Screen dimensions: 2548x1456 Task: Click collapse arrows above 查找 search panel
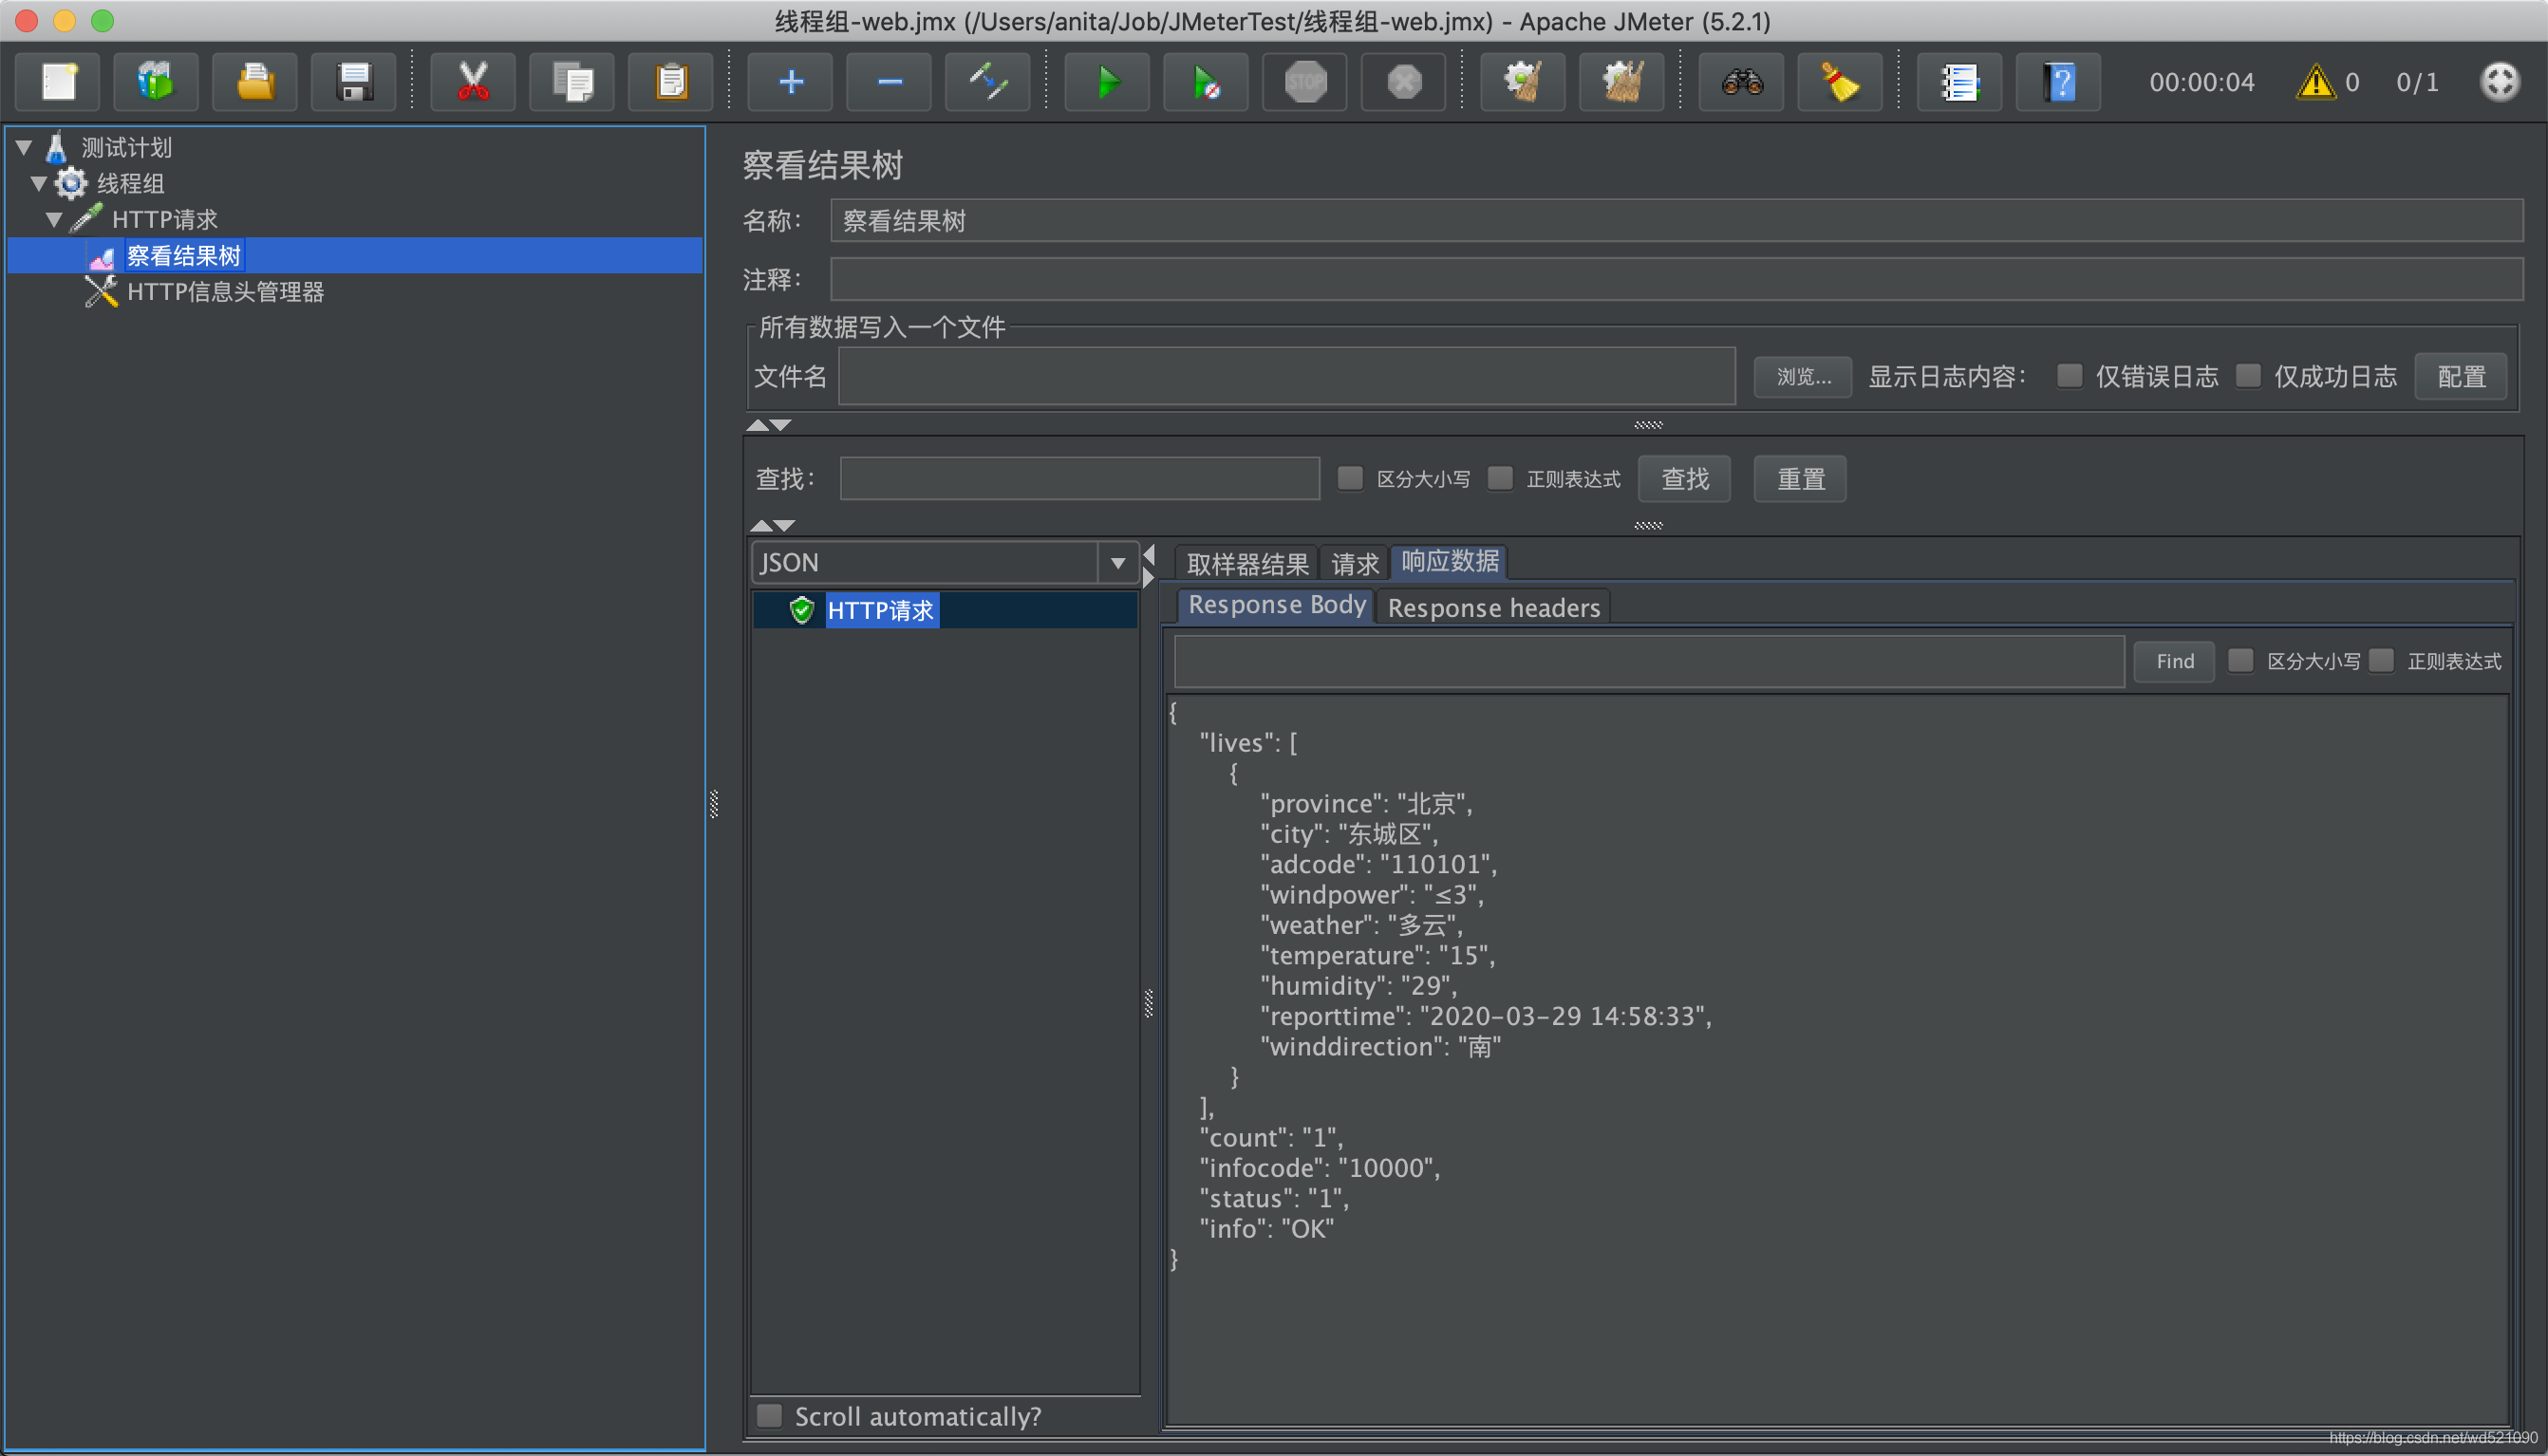click(769, 425)
